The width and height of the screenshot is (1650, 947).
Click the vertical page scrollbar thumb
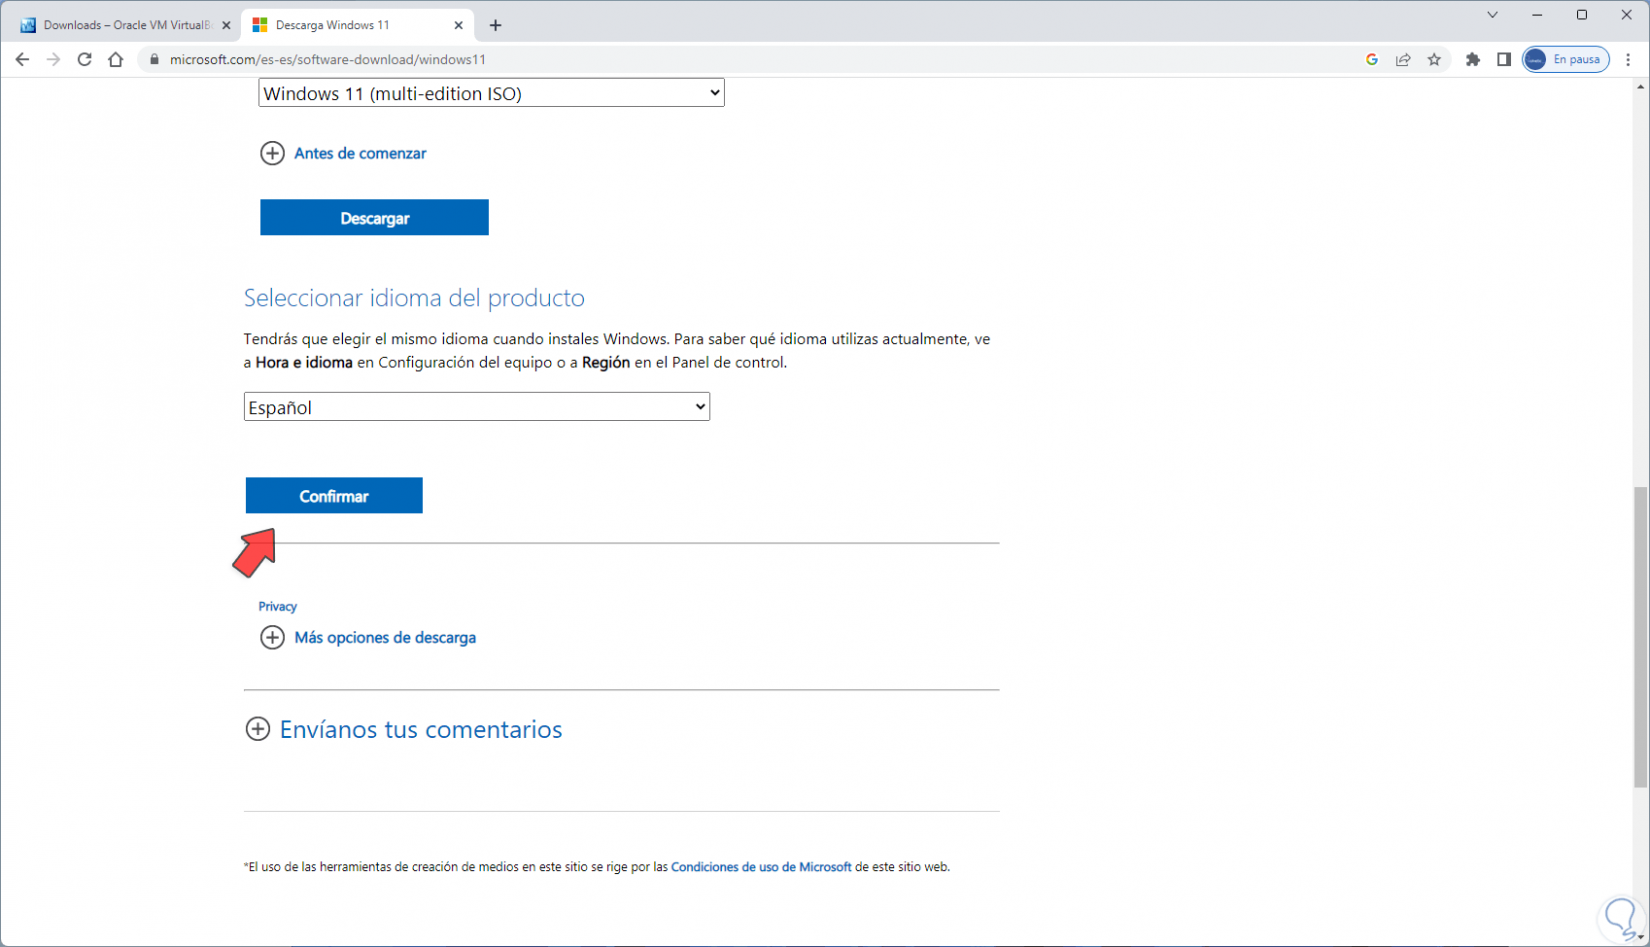[1640, 637]
